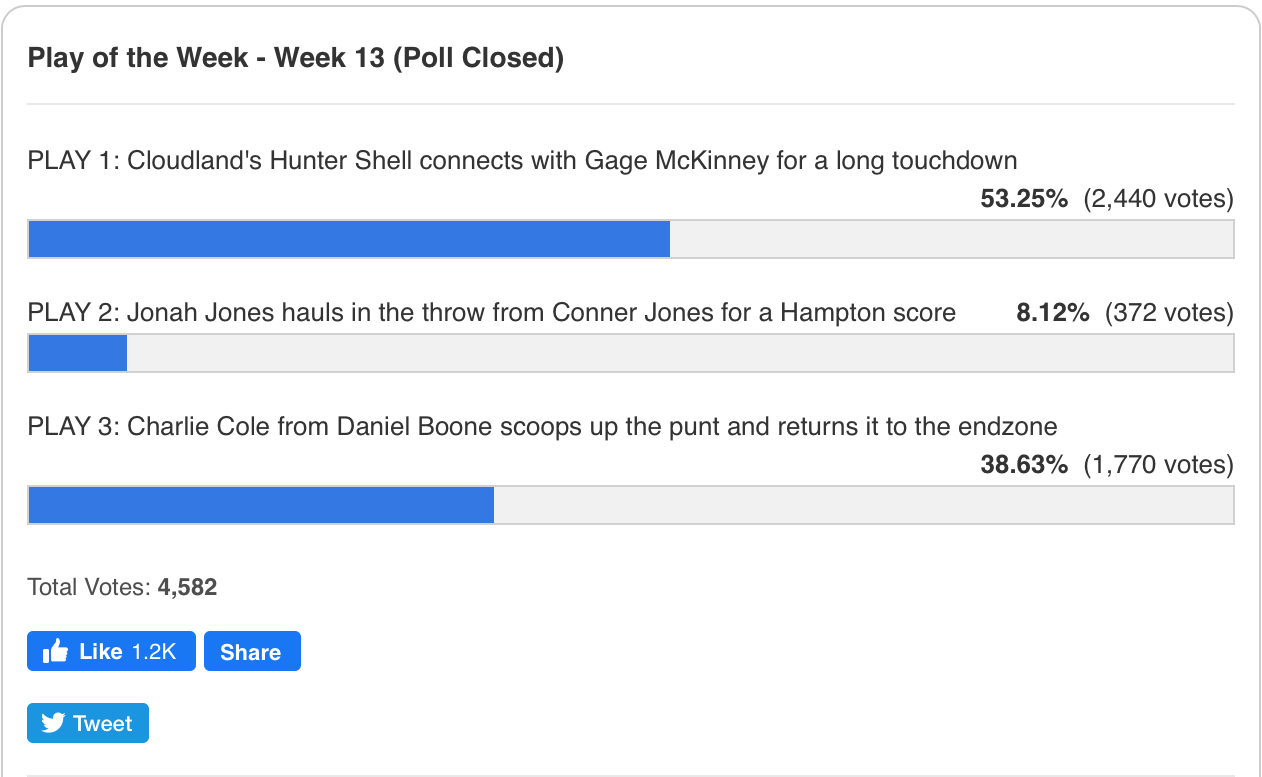
Task: Click the Facebook thumbs-up icon
Action: (55, 652)
